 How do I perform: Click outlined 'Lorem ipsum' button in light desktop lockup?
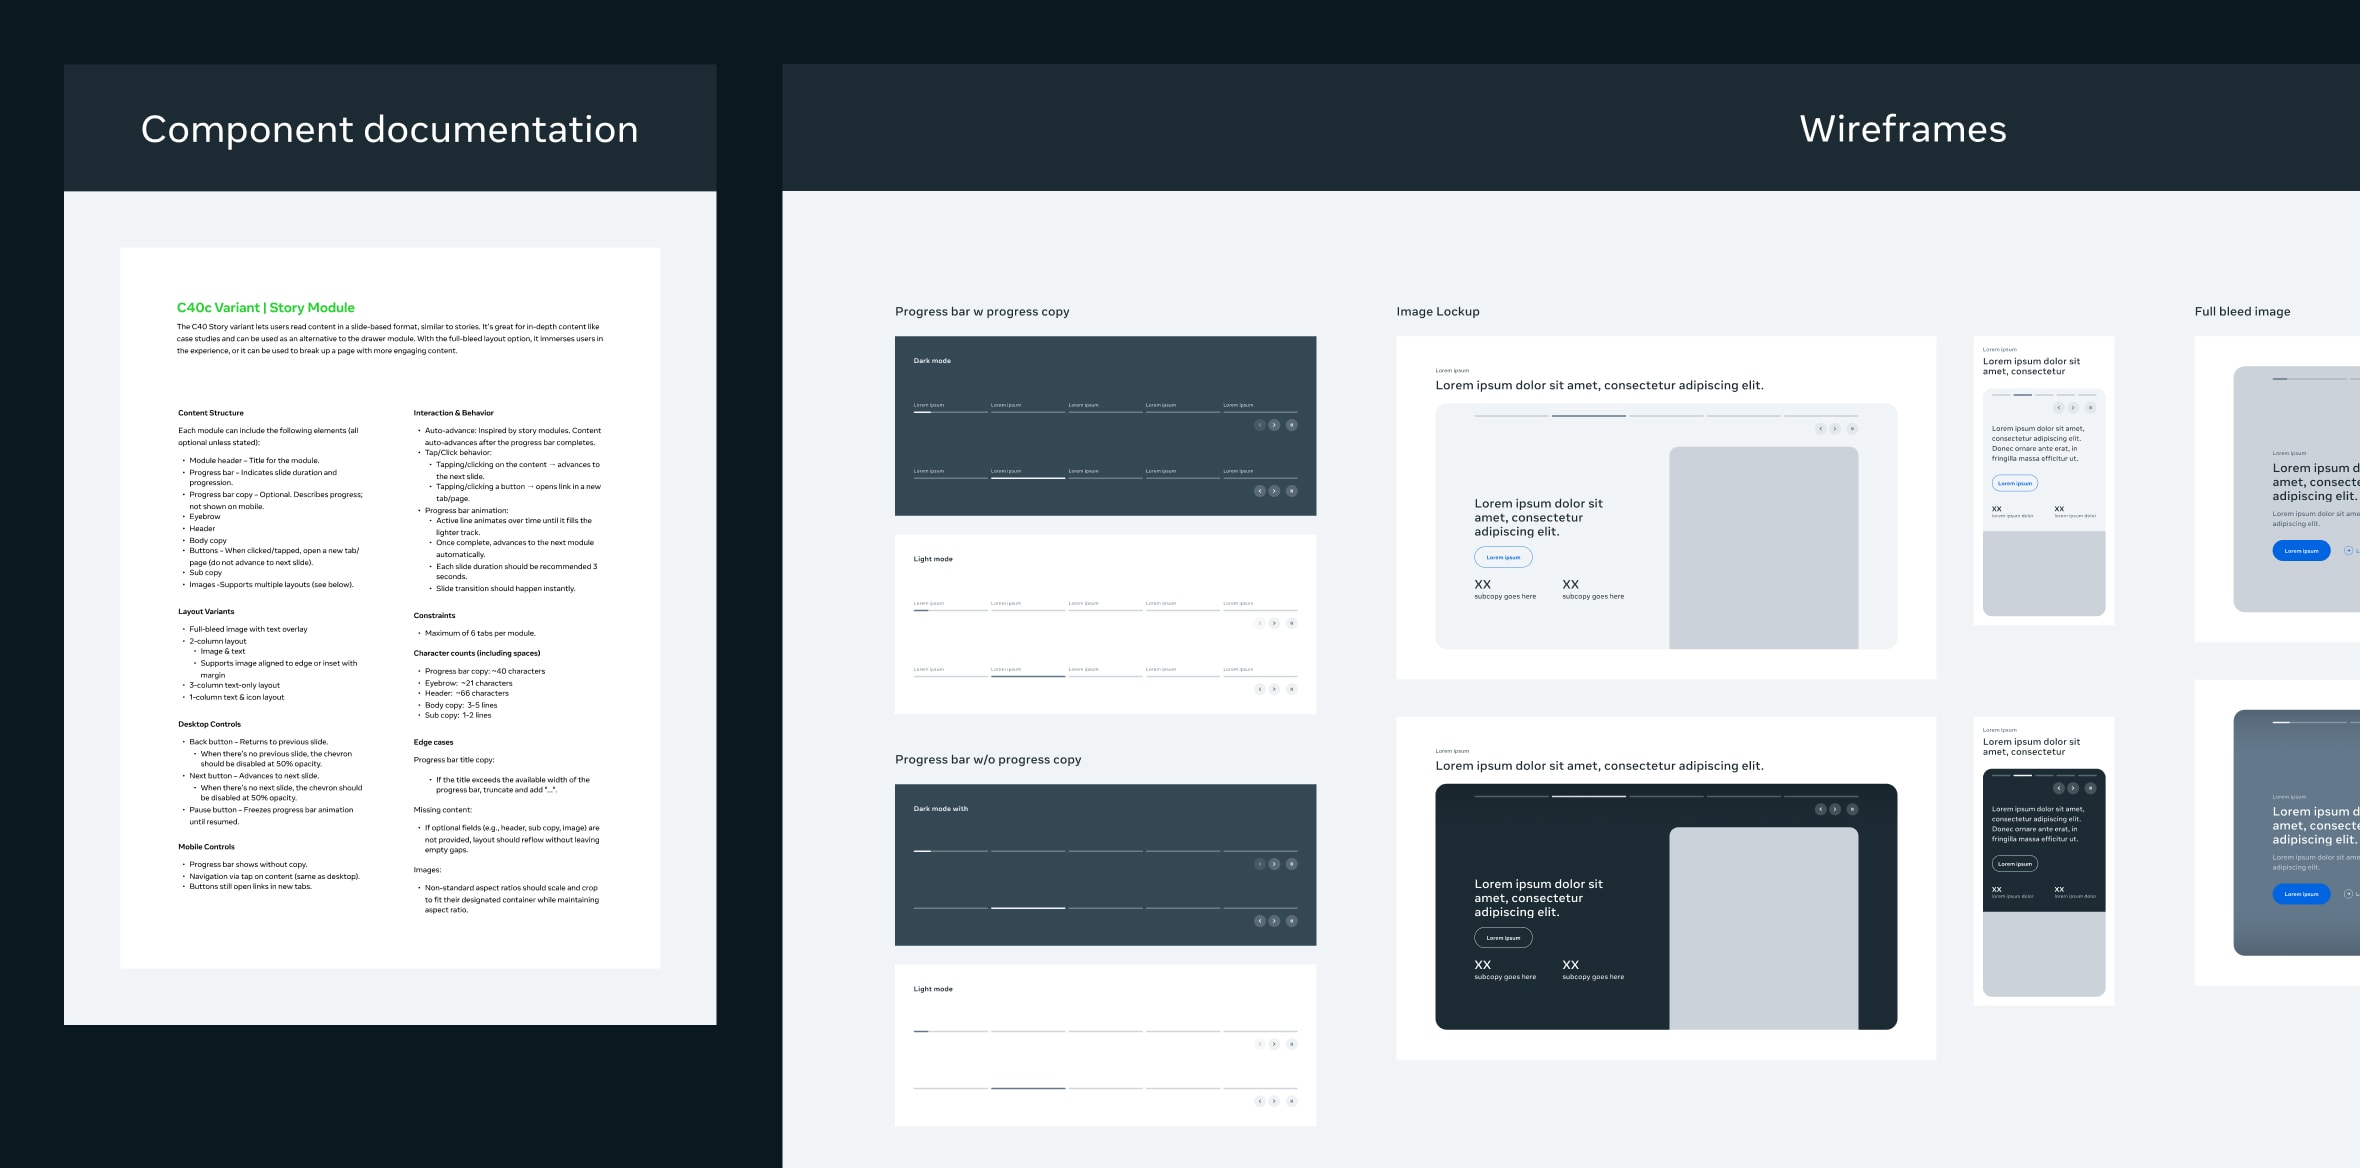coord(1503,557)
